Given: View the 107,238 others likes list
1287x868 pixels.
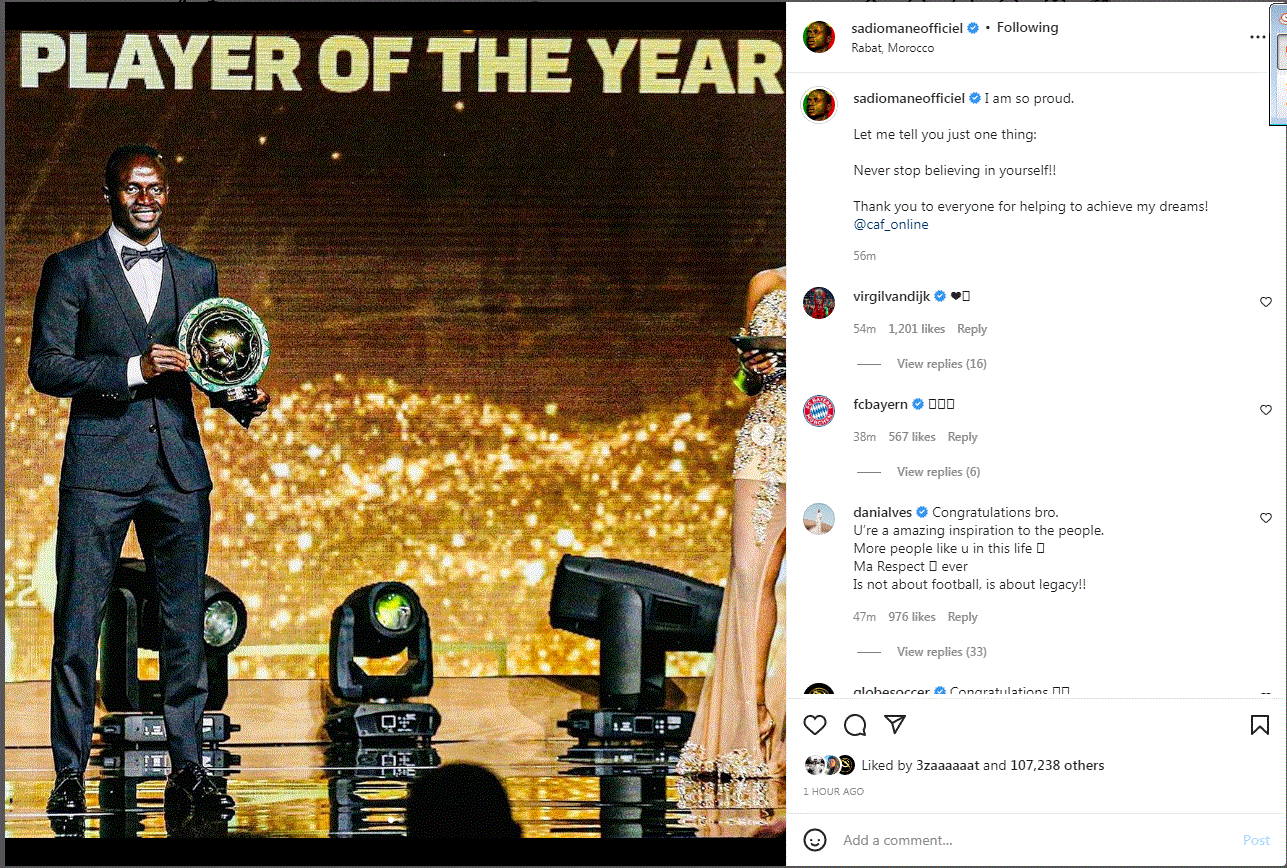Looking at the screenshot, I should [1057, 766].
